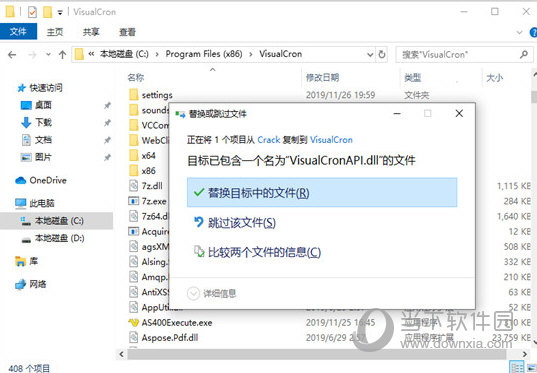Minimize the replace or skip dialog

pyautogui.click(x=397, y=113)
